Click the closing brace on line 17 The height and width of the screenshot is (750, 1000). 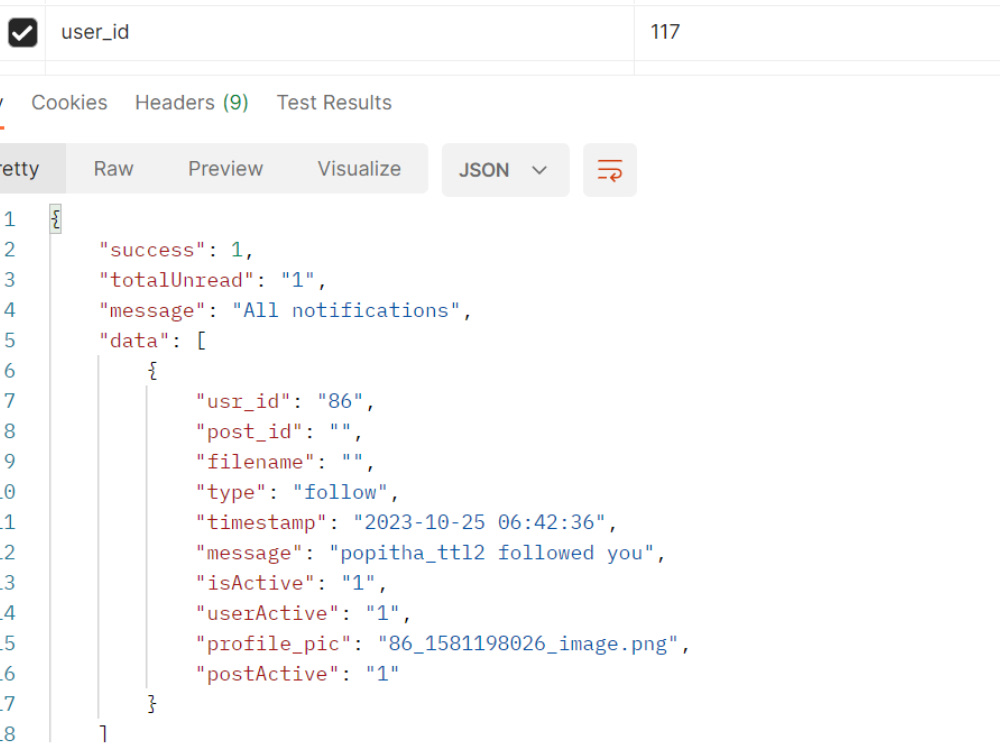click(152, 704)
